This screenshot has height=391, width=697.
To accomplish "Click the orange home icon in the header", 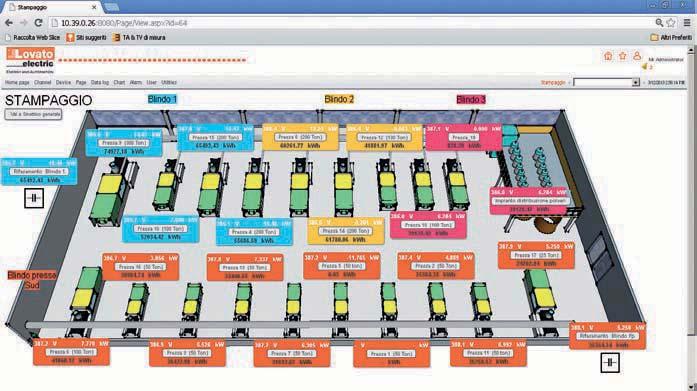I will tap(608, 56).
